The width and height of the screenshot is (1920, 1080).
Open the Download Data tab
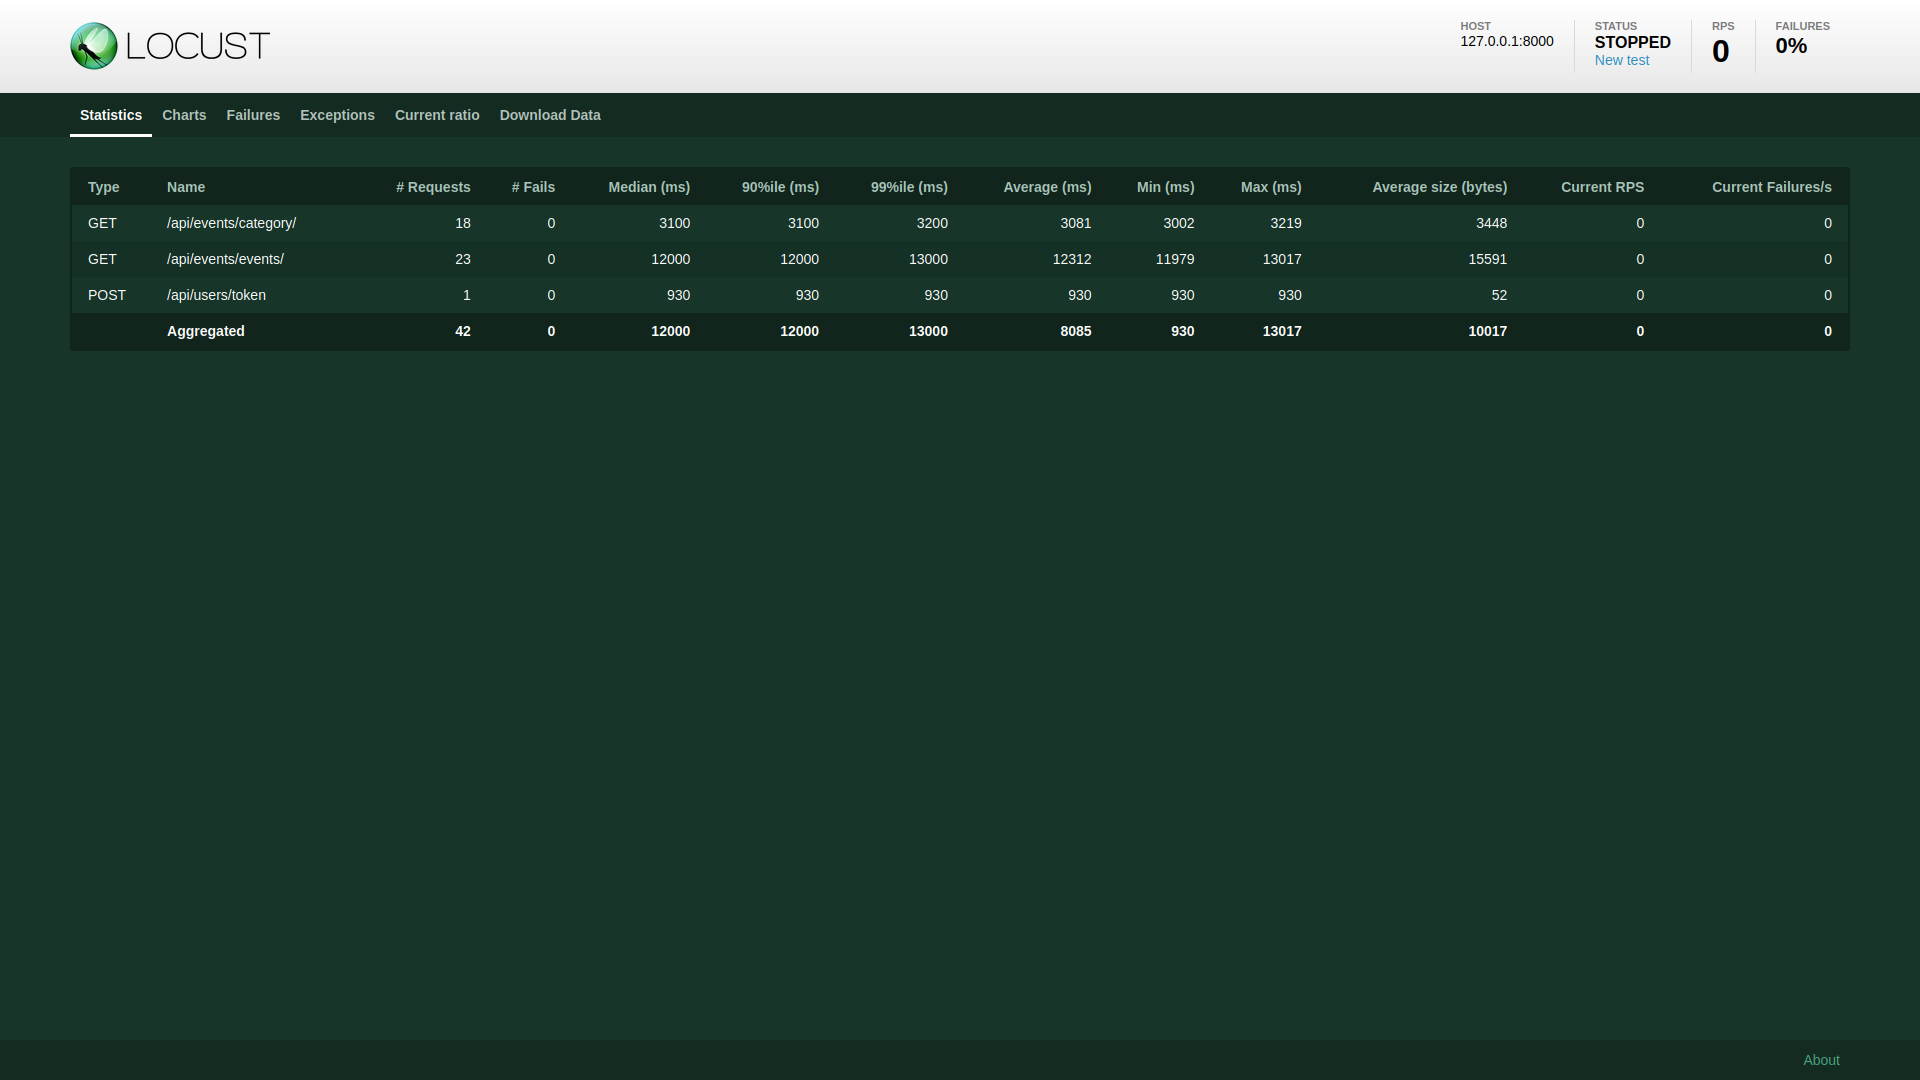(x=550, y=115)
